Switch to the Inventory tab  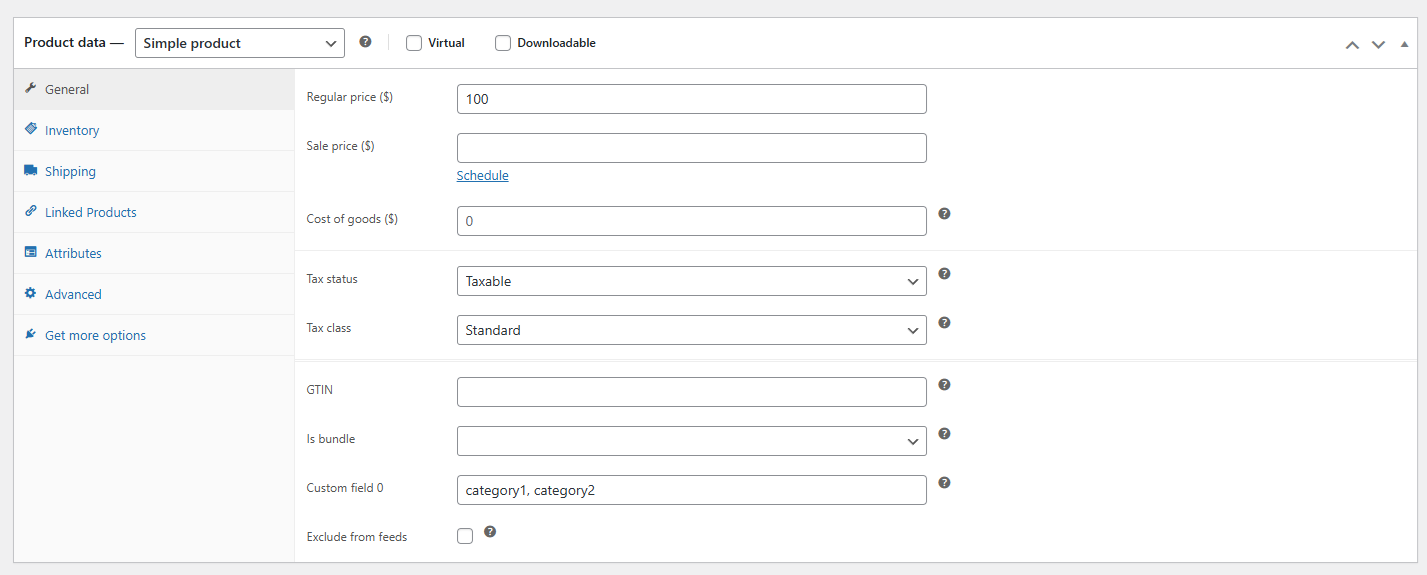pos(72,130)
